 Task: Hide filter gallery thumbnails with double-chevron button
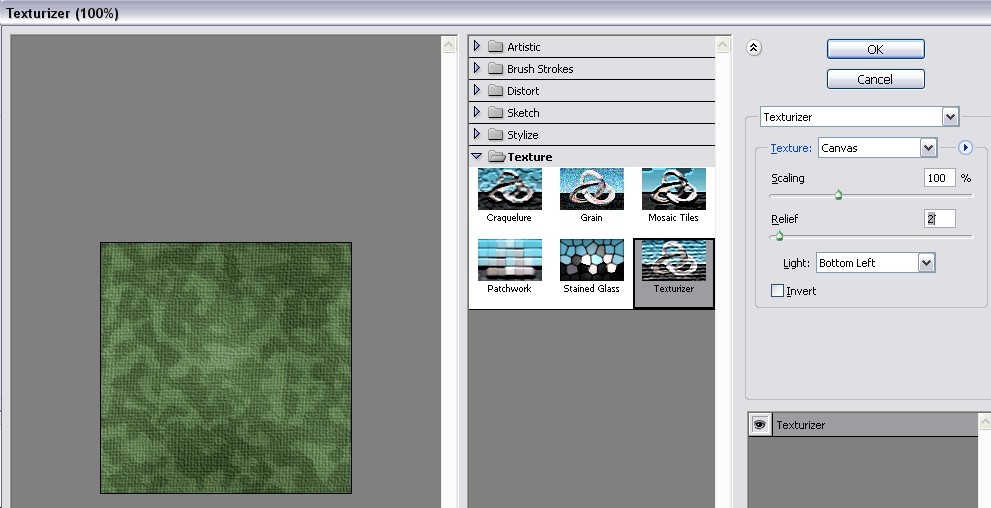(753, 48)
